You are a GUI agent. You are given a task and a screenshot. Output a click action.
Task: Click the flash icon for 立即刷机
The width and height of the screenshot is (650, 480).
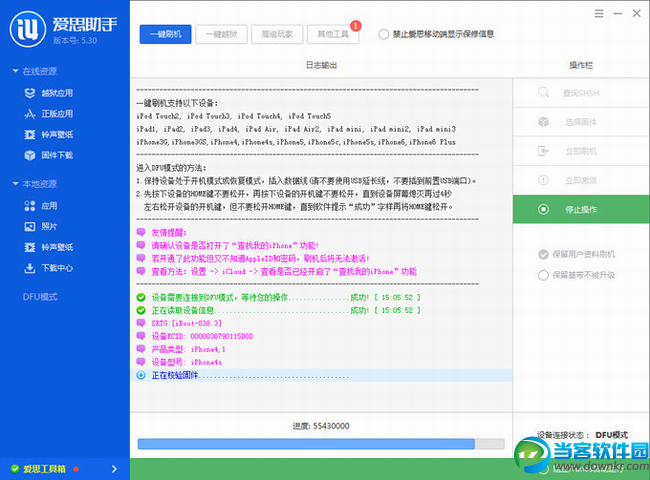(543, 151)
